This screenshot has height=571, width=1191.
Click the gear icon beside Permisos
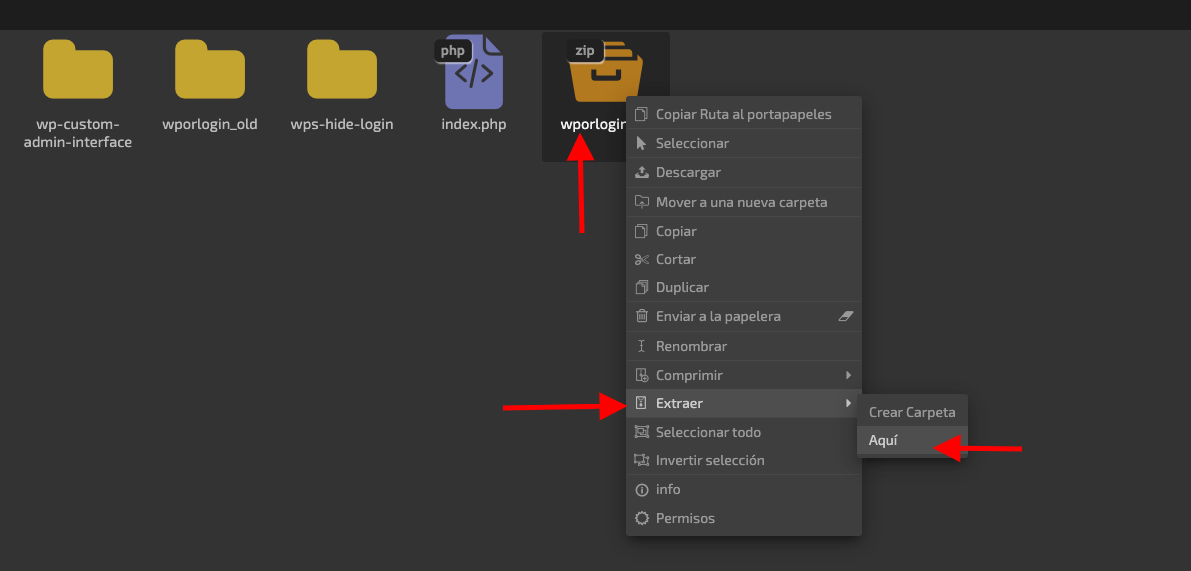[642, 519]
